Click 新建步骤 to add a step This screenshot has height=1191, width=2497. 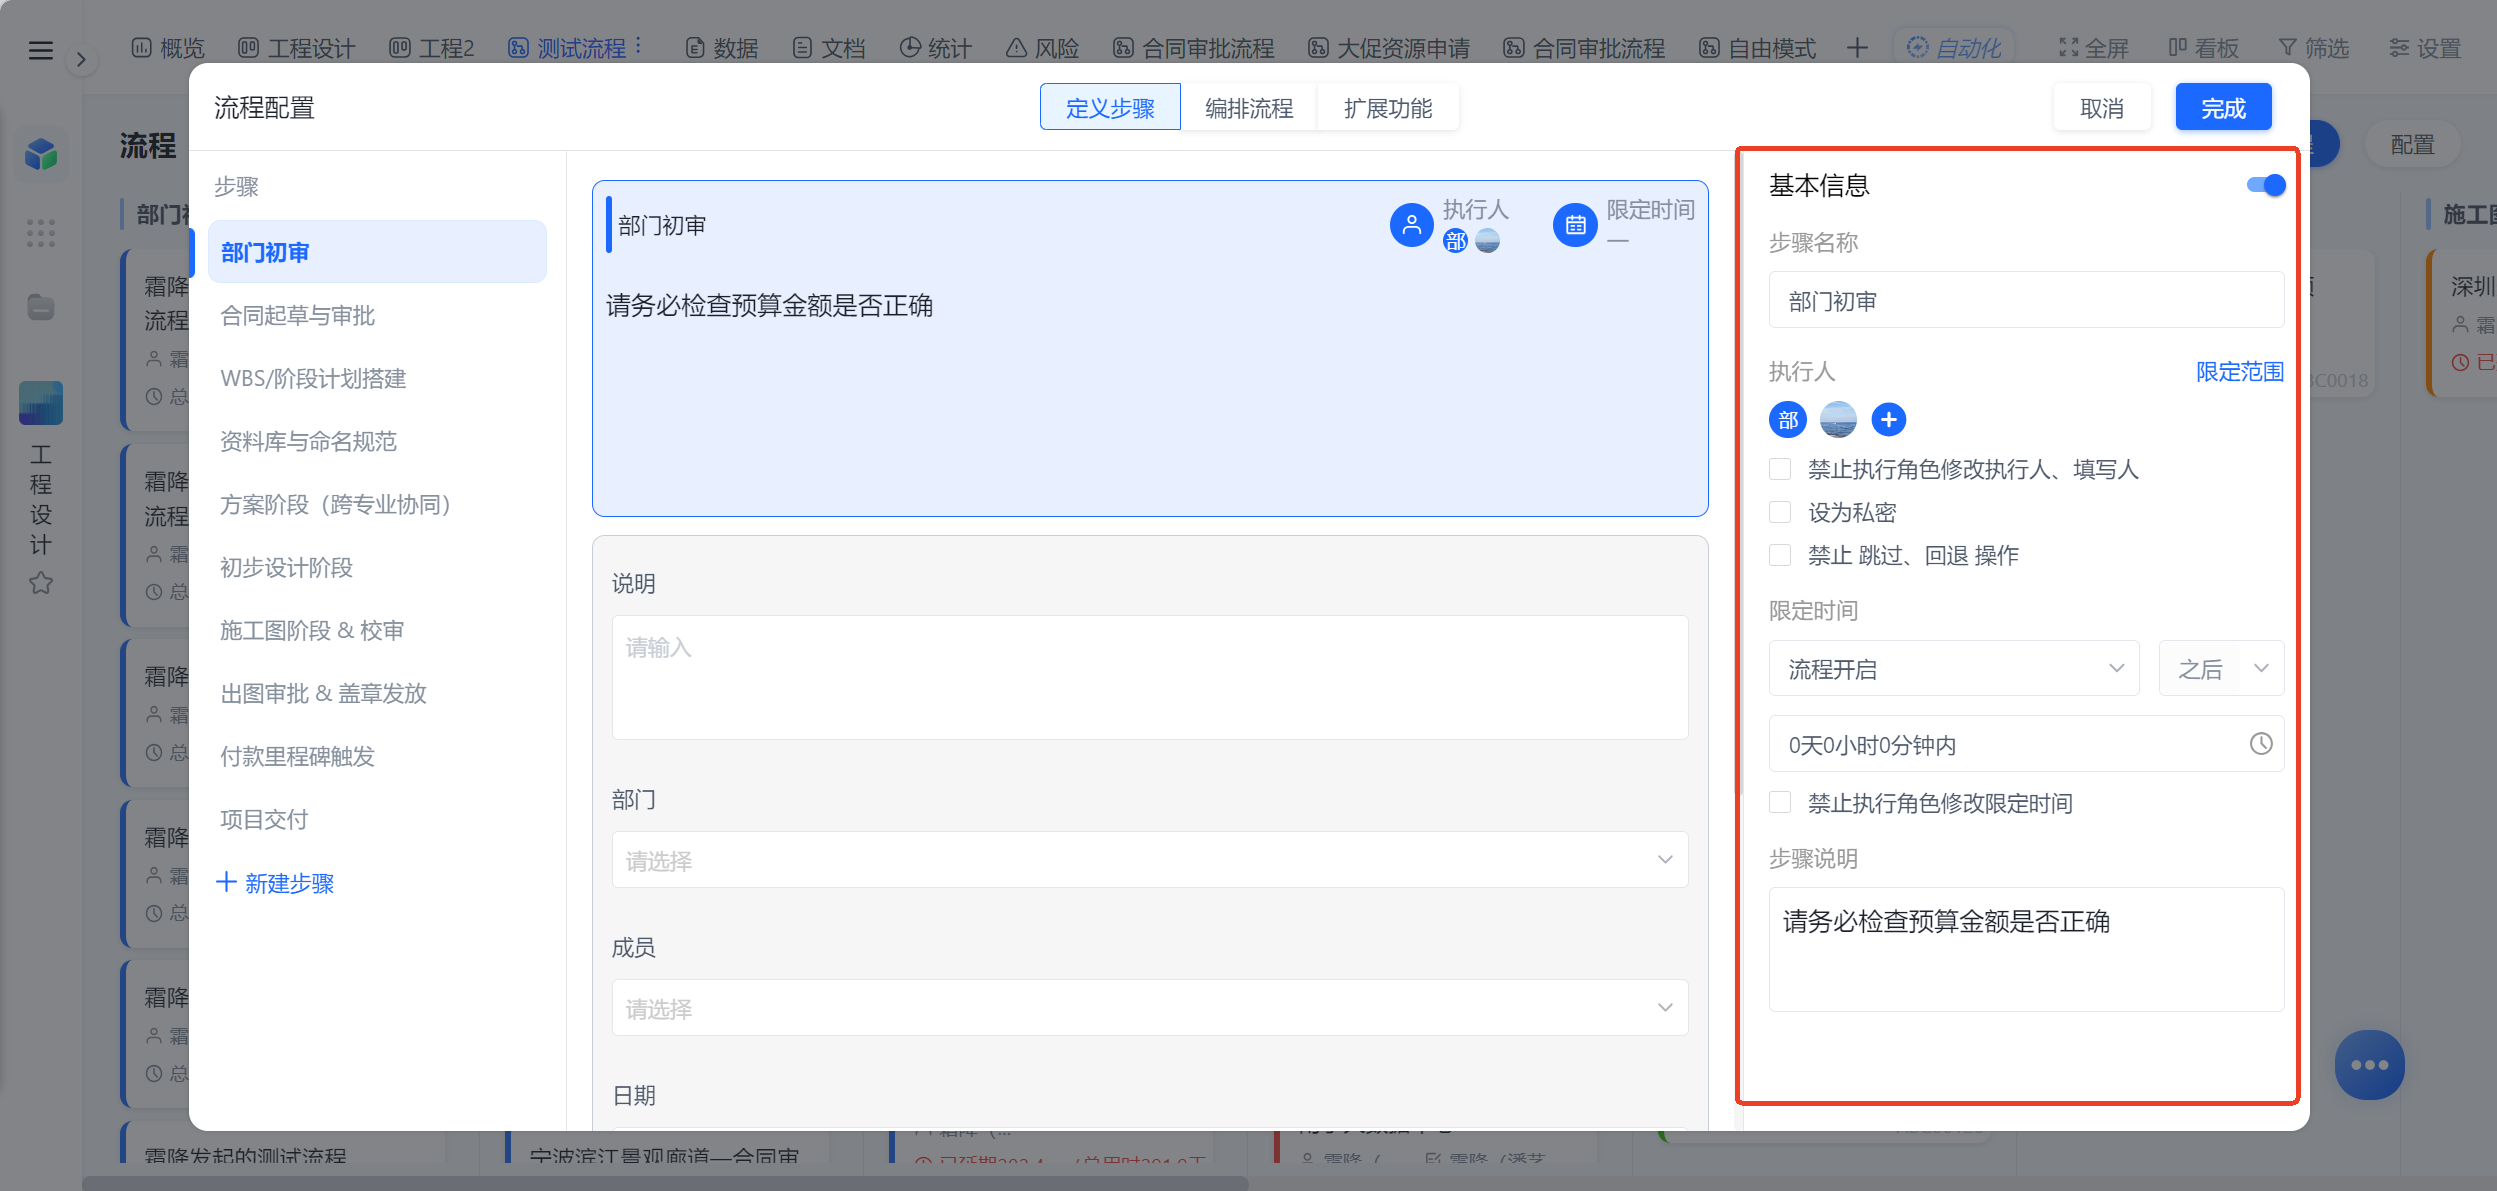[x=276, y=883]
